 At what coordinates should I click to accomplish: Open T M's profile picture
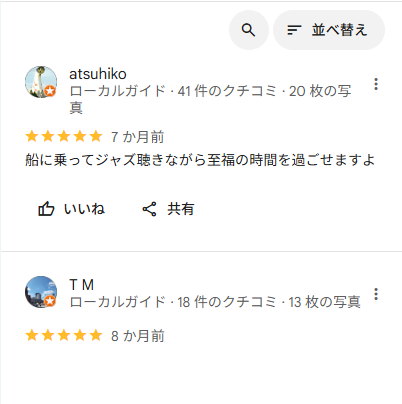click(x=41, y=292)
